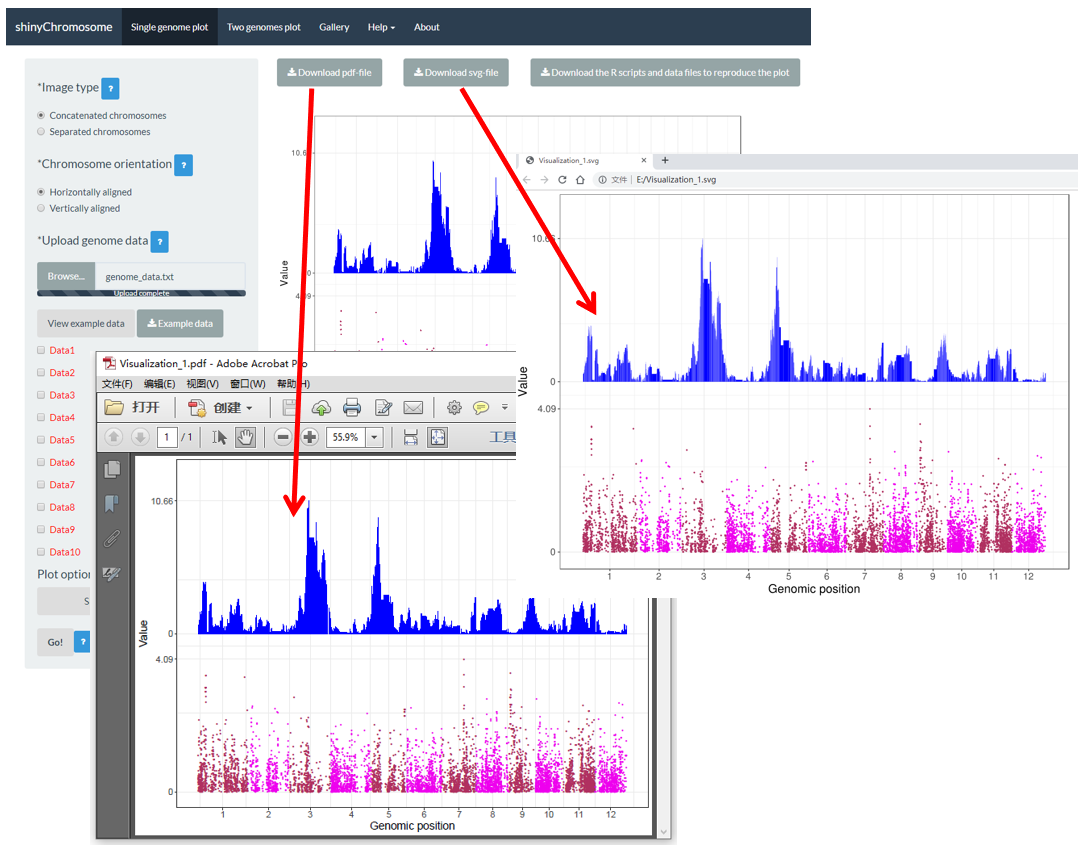This screenshot has width=1078, height=845.
Task: Select Horizontally aligned radio option
Action: point(41,192)
